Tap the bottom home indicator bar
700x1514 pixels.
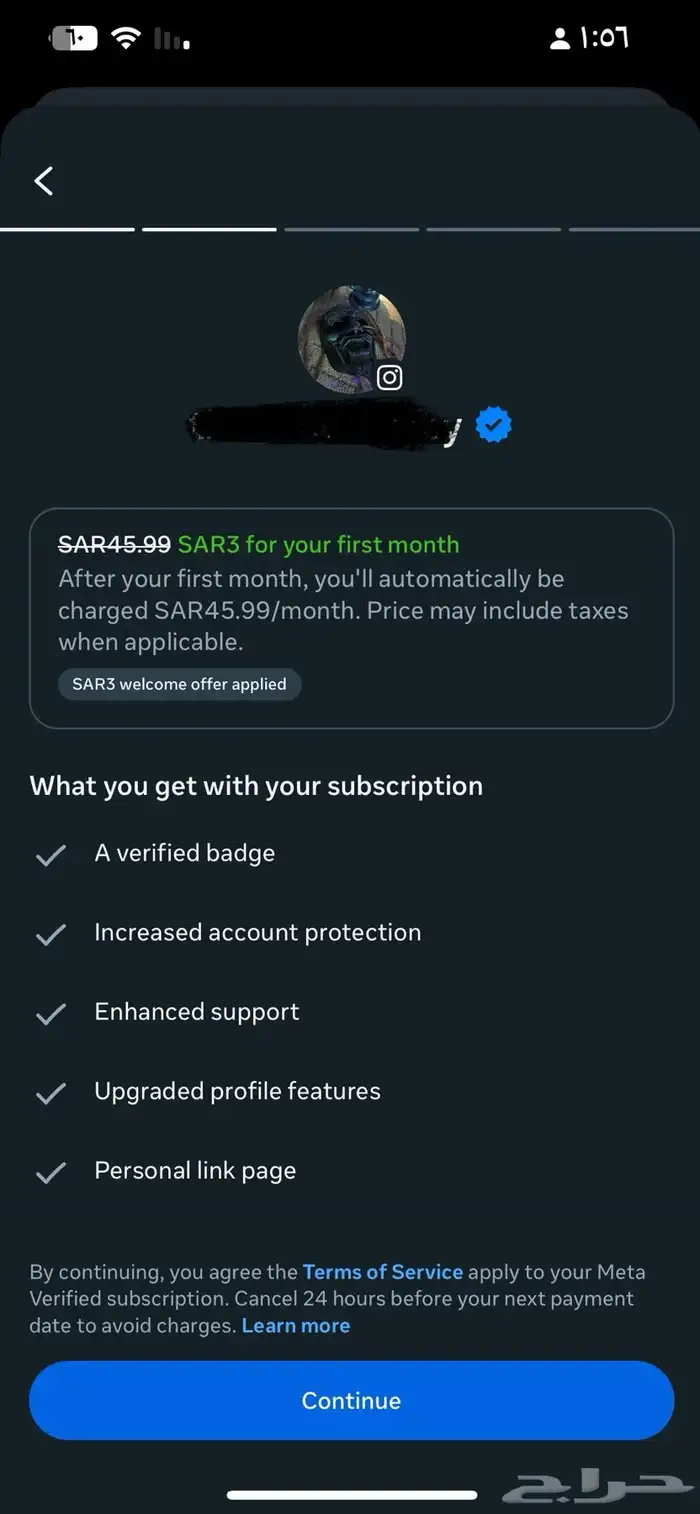352,1495
